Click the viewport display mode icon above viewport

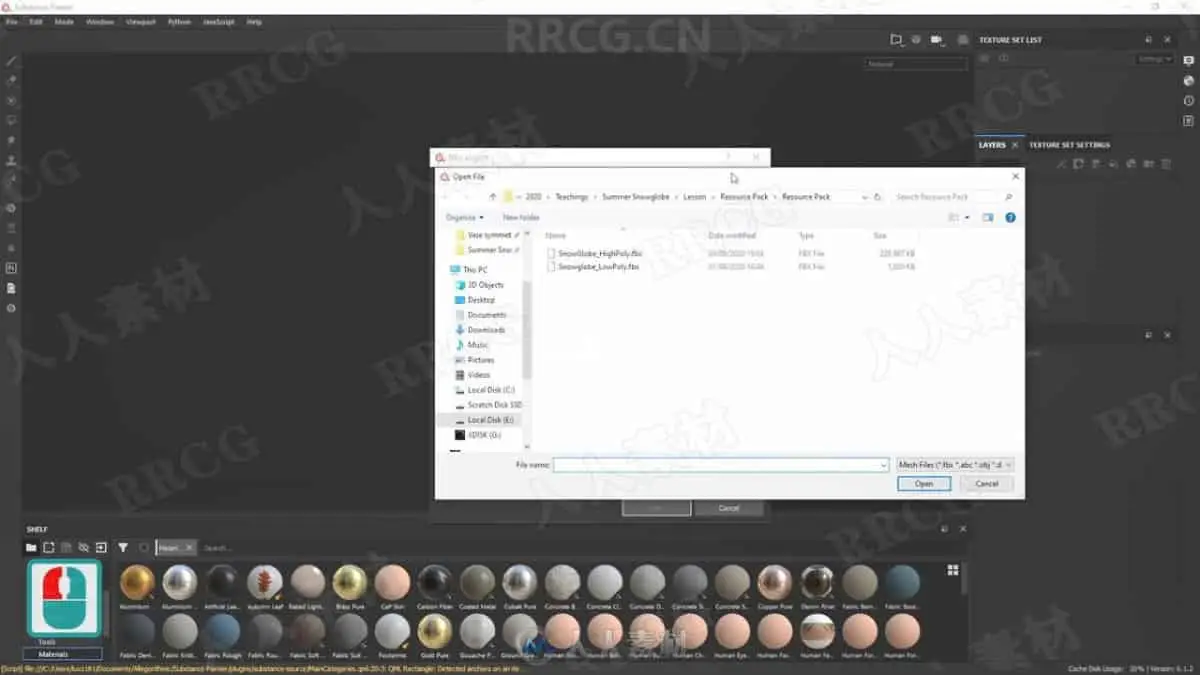[x=897, y=40]
